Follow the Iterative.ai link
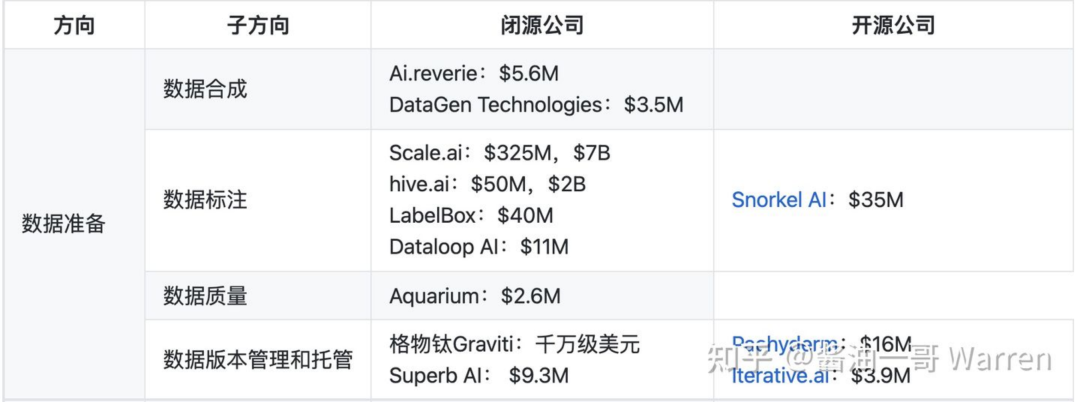Screen dimensions: 1080x402 [780, 376]
